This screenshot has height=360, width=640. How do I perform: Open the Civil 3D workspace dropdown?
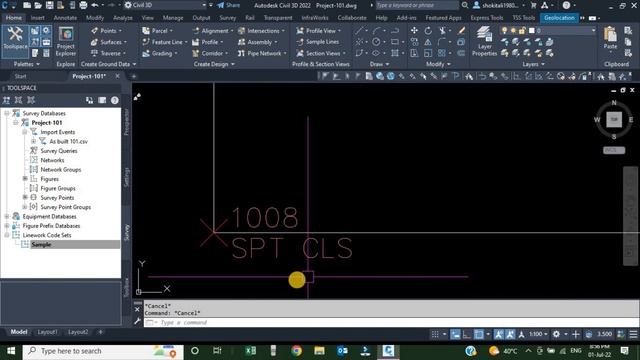click(165, 5)
